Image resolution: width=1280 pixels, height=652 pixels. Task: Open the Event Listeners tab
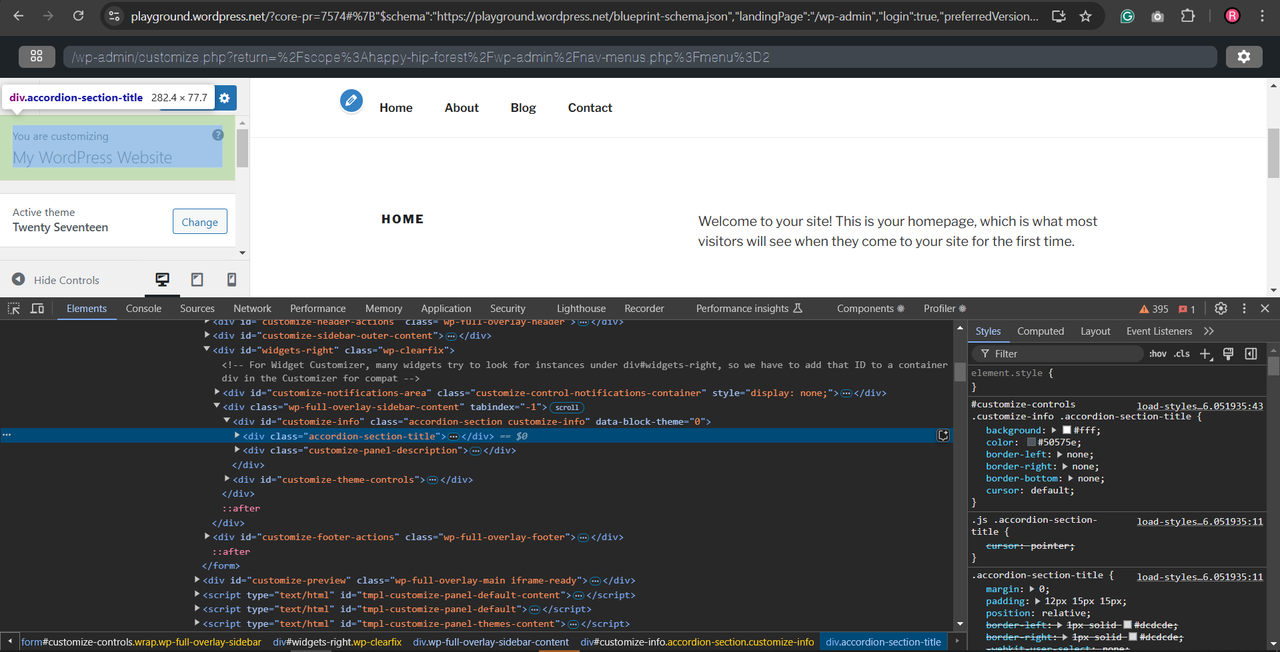click(x=1159, y=331)
